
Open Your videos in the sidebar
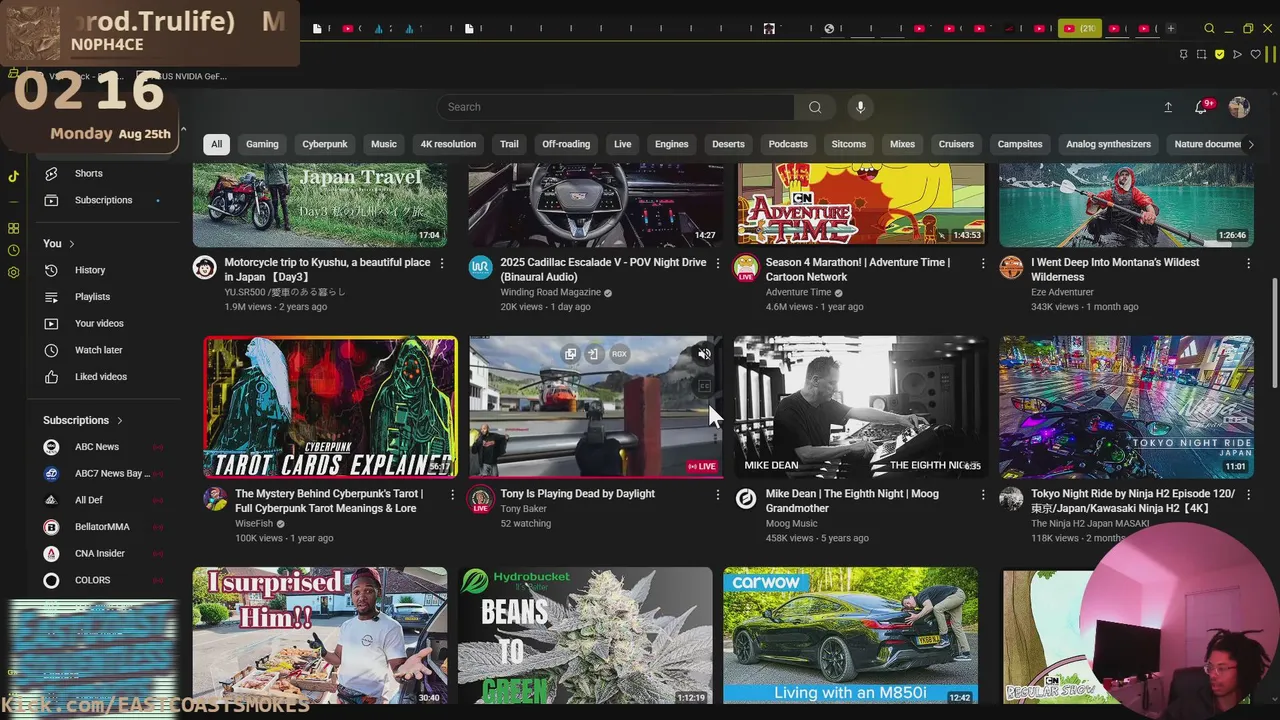click(x=103, y=323)
